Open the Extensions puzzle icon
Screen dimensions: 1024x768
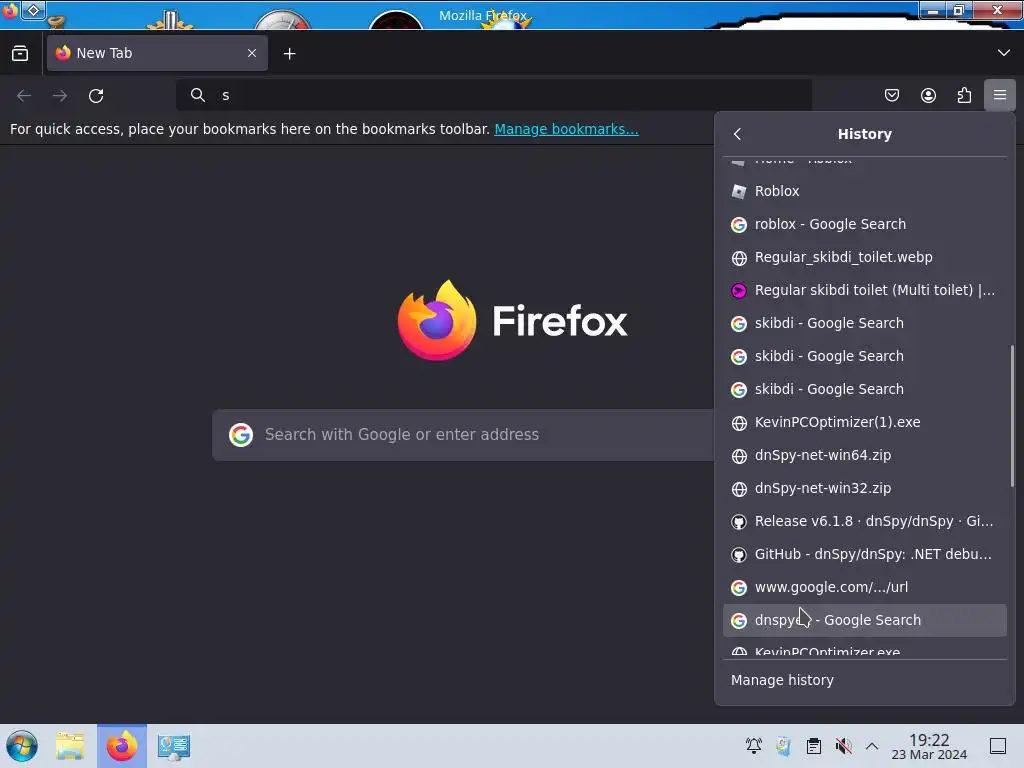964,95
